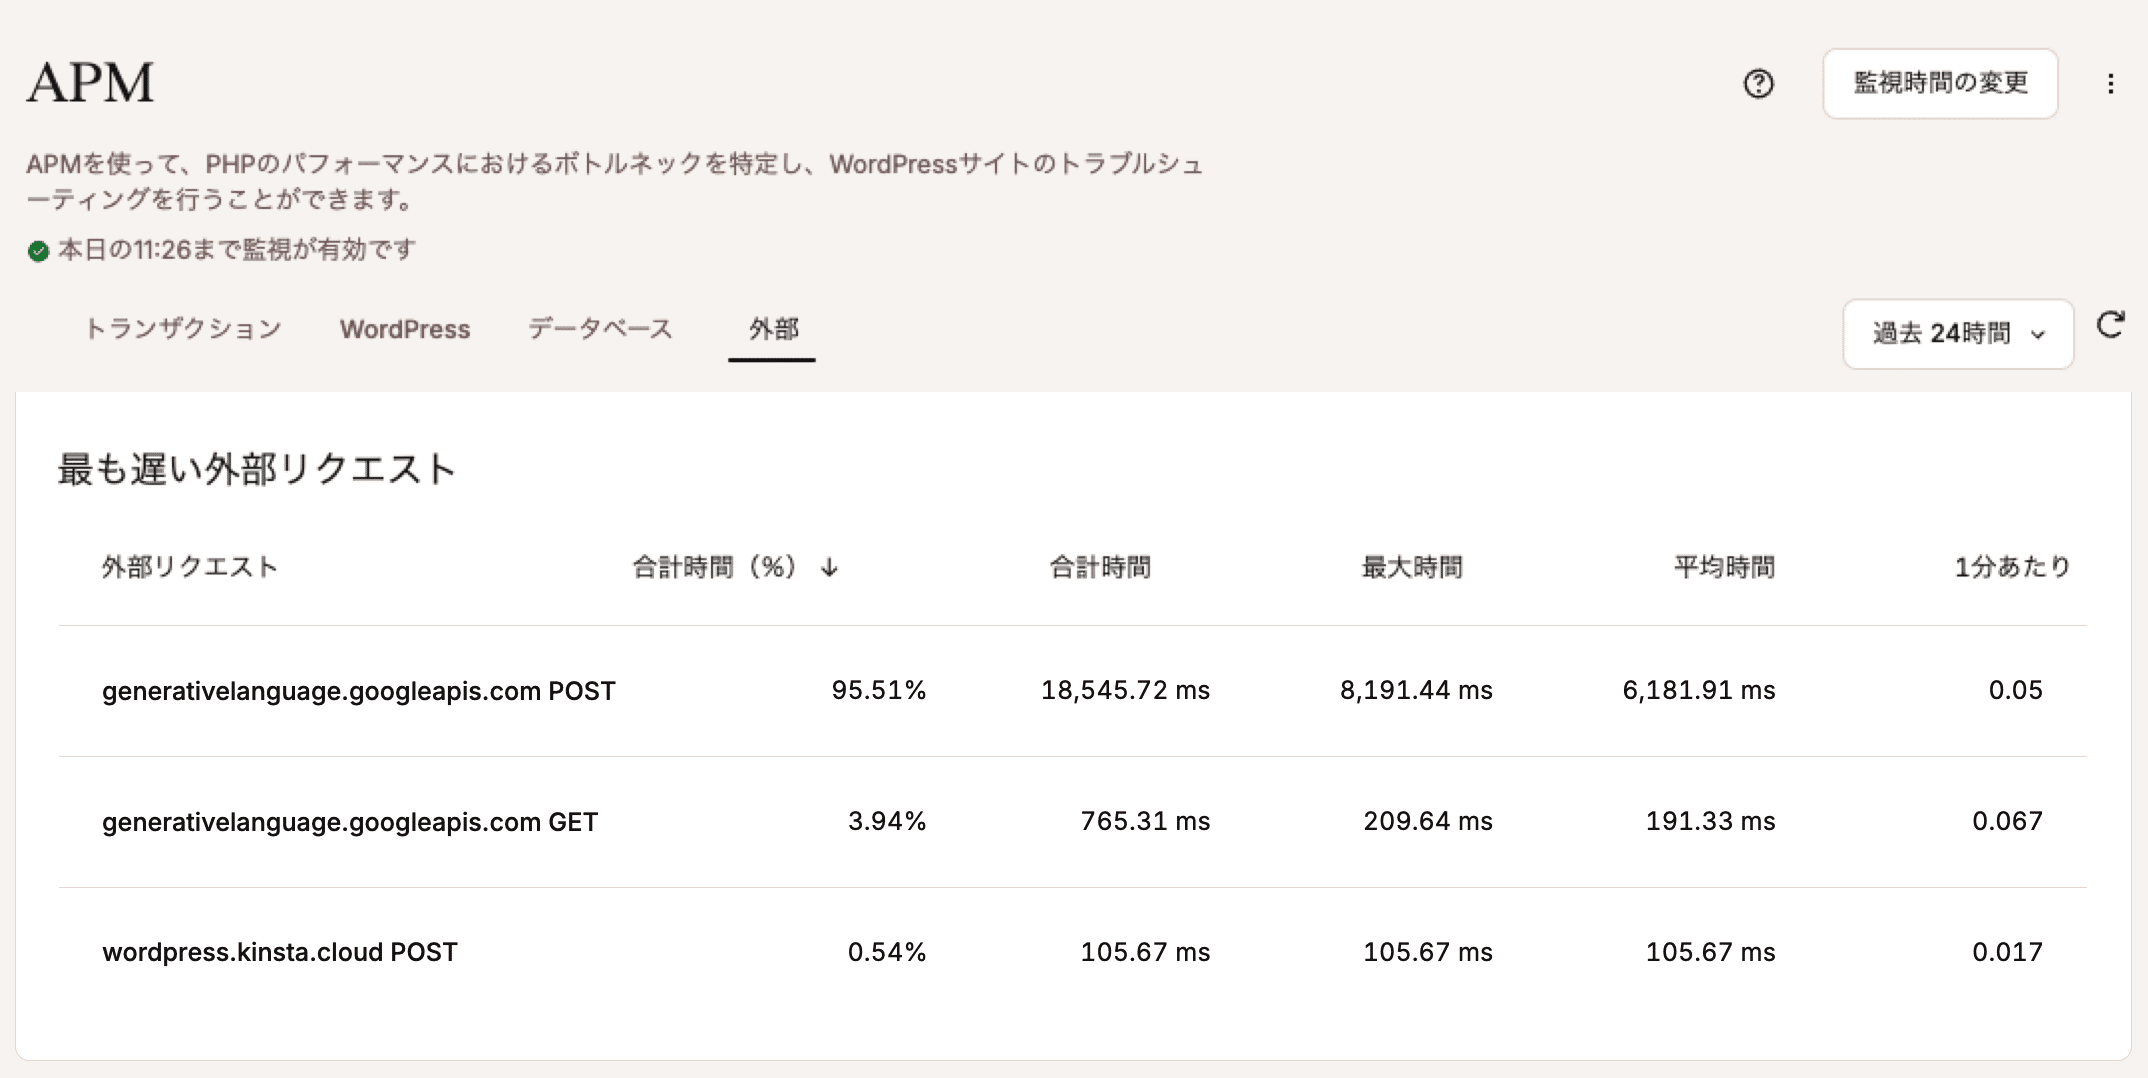Viewport: 2148px width, 1078px height.
Task: Click the sort arrow beside 合計時間（%）
Action: click(x=829, y=567)
